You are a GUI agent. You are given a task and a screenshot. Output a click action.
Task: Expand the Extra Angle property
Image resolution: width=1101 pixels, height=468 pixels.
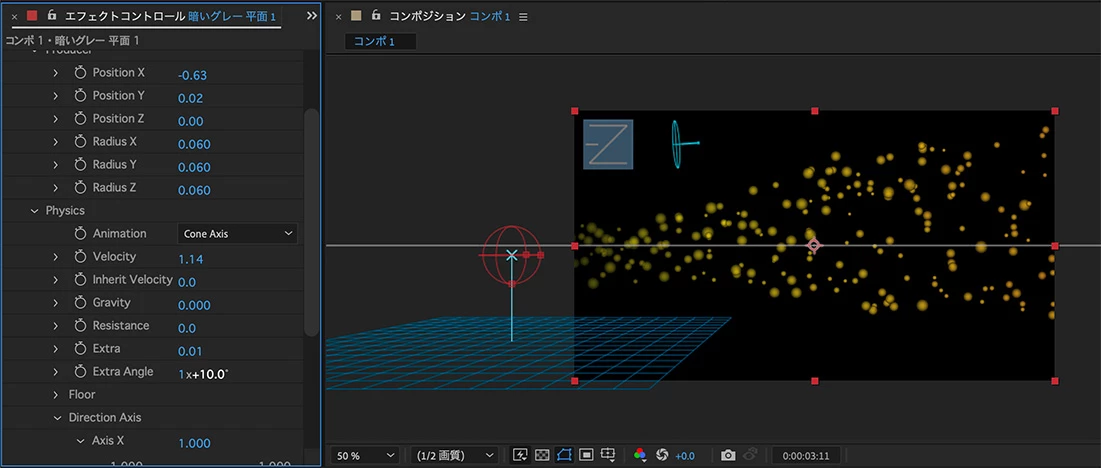[56, 372]
